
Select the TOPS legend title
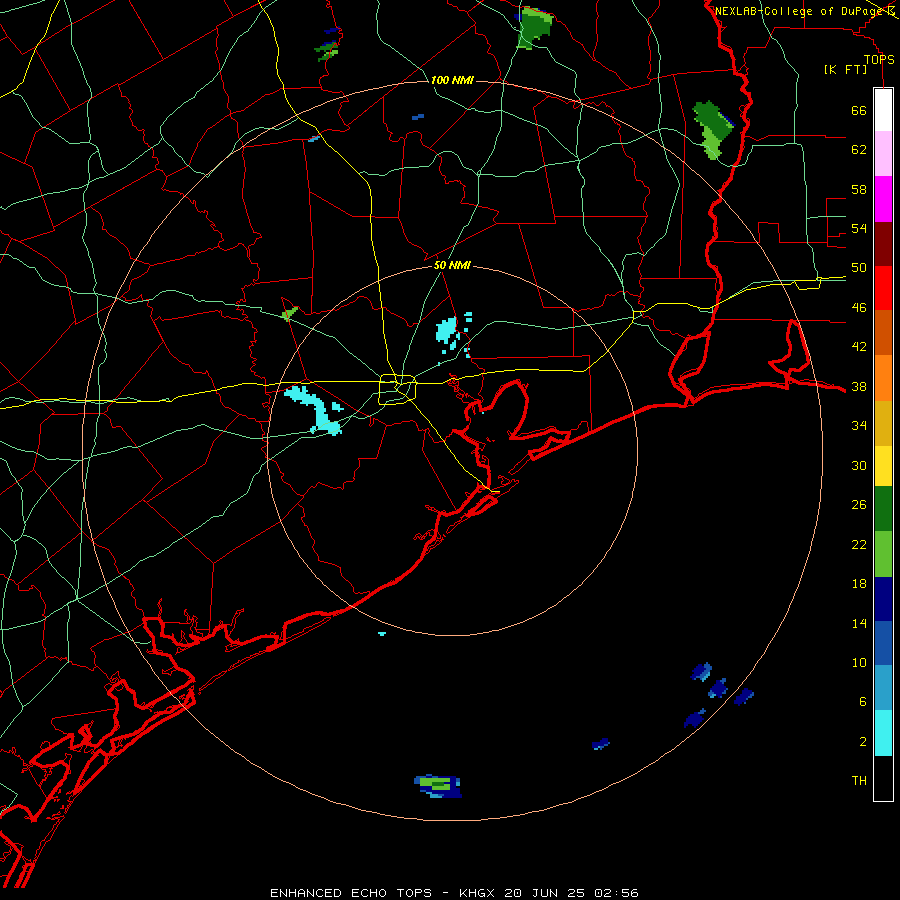pyautogui.click(x=879, y=60)
